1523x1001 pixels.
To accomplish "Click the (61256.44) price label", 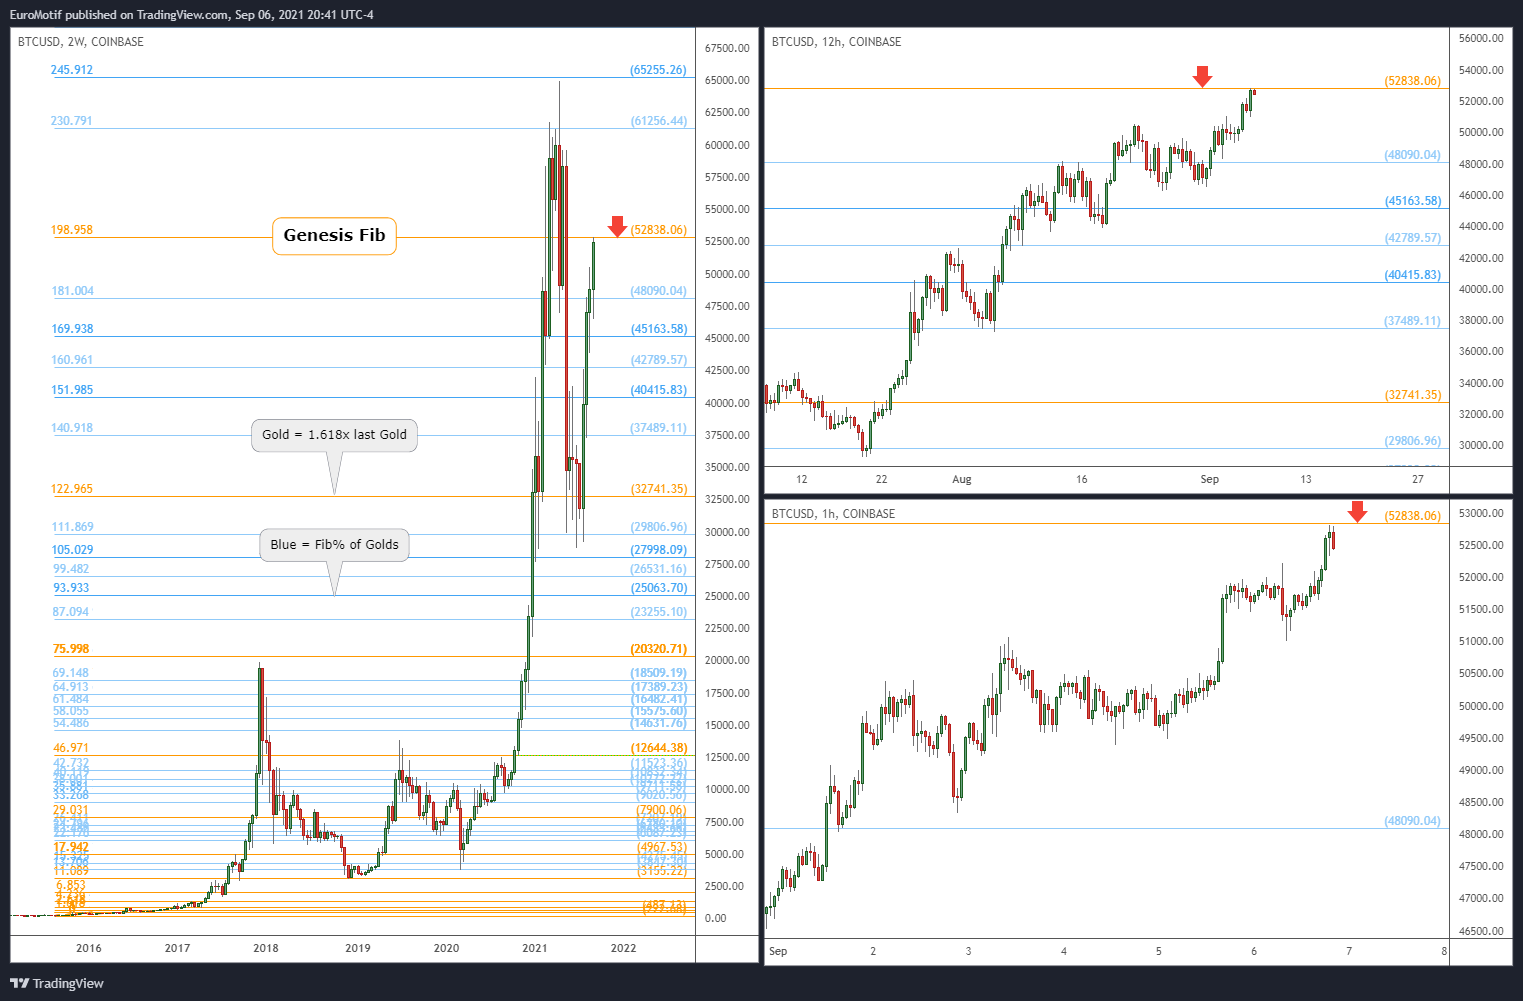I will pyautogui.click(x=659, y=121).
